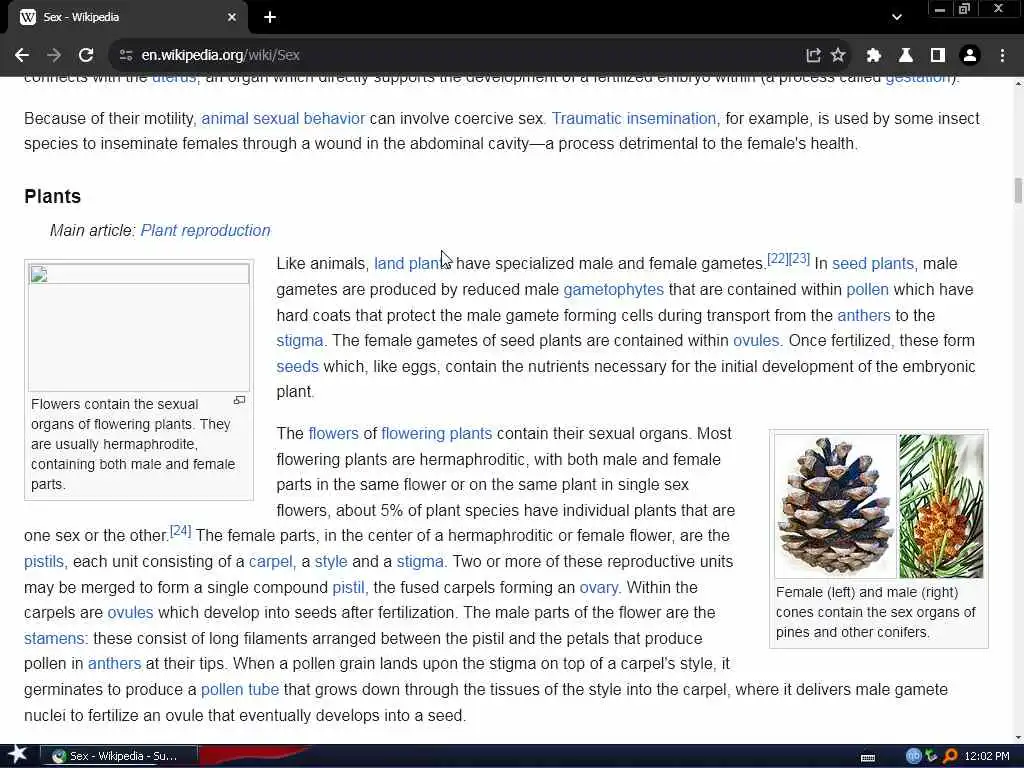Follow the ovary link
Screen dimensions: 1024x768
599,588
